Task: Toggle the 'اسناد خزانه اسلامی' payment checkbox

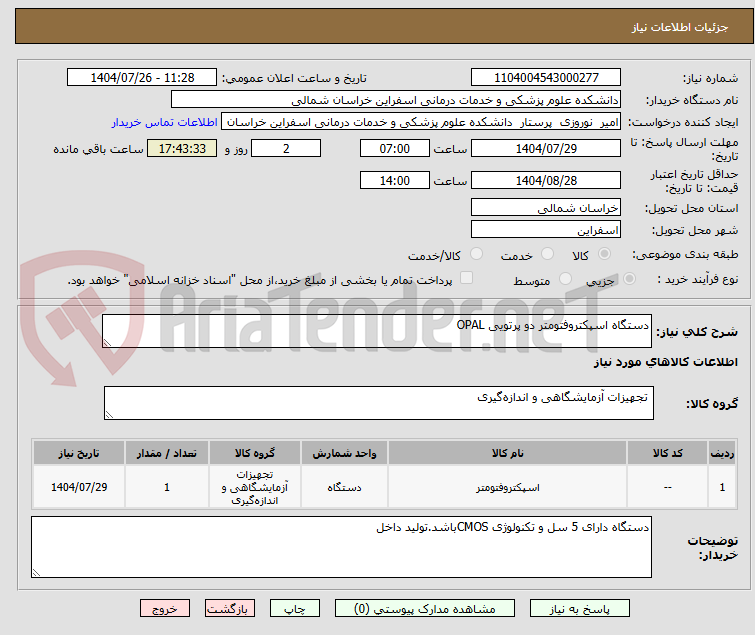Action: tap(466, 278)
